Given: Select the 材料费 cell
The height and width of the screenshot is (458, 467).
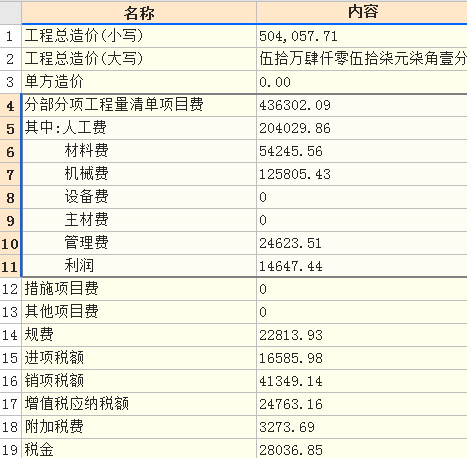Looking at the screenshot, I should [139, 151].
